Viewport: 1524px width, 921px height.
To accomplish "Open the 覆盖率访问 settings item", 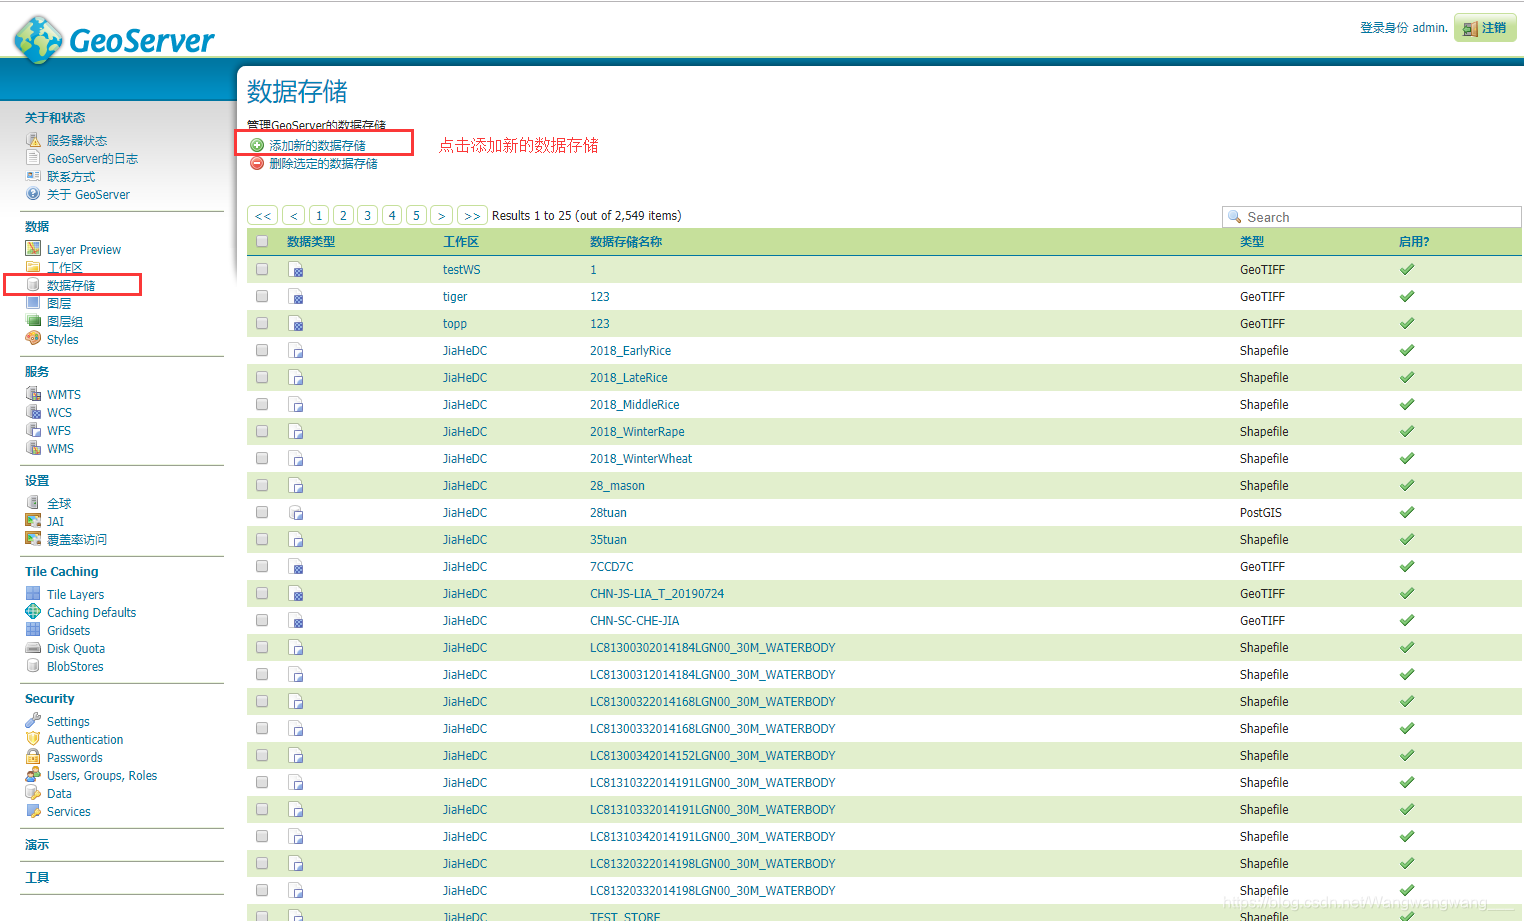I will click(x=77, y=540).
